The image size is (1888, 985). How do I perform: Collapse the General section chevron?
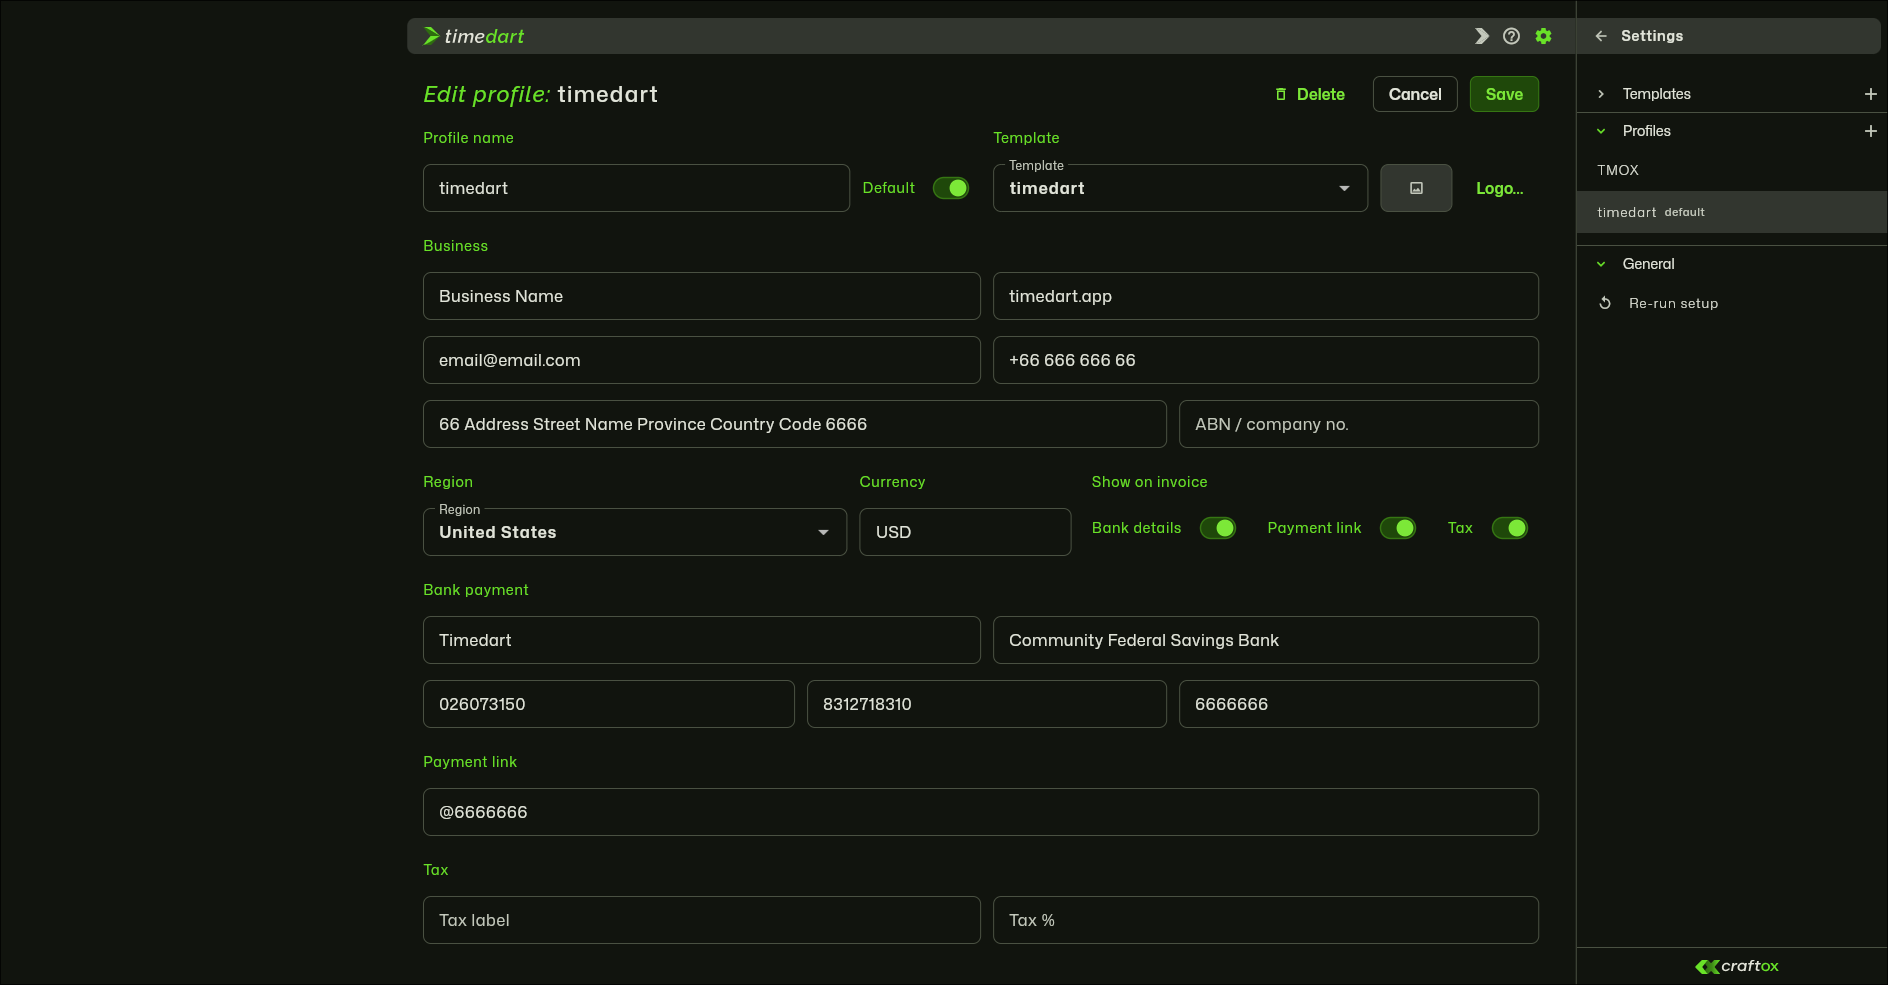click(1601, 264)
